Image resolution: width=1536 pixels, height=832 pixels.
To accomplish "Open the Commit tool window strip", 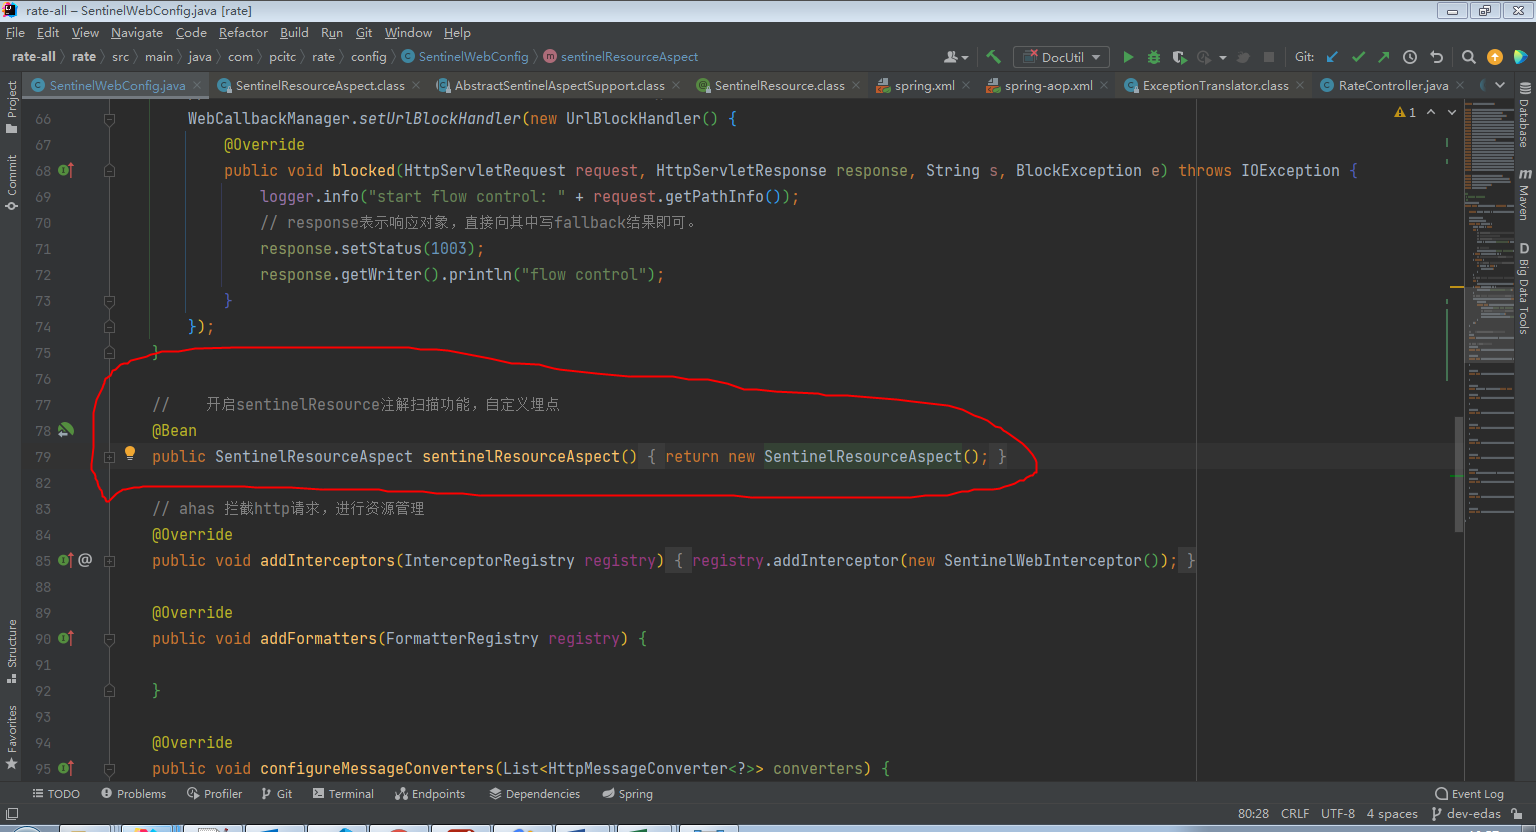I will click(x=11, y=182).
